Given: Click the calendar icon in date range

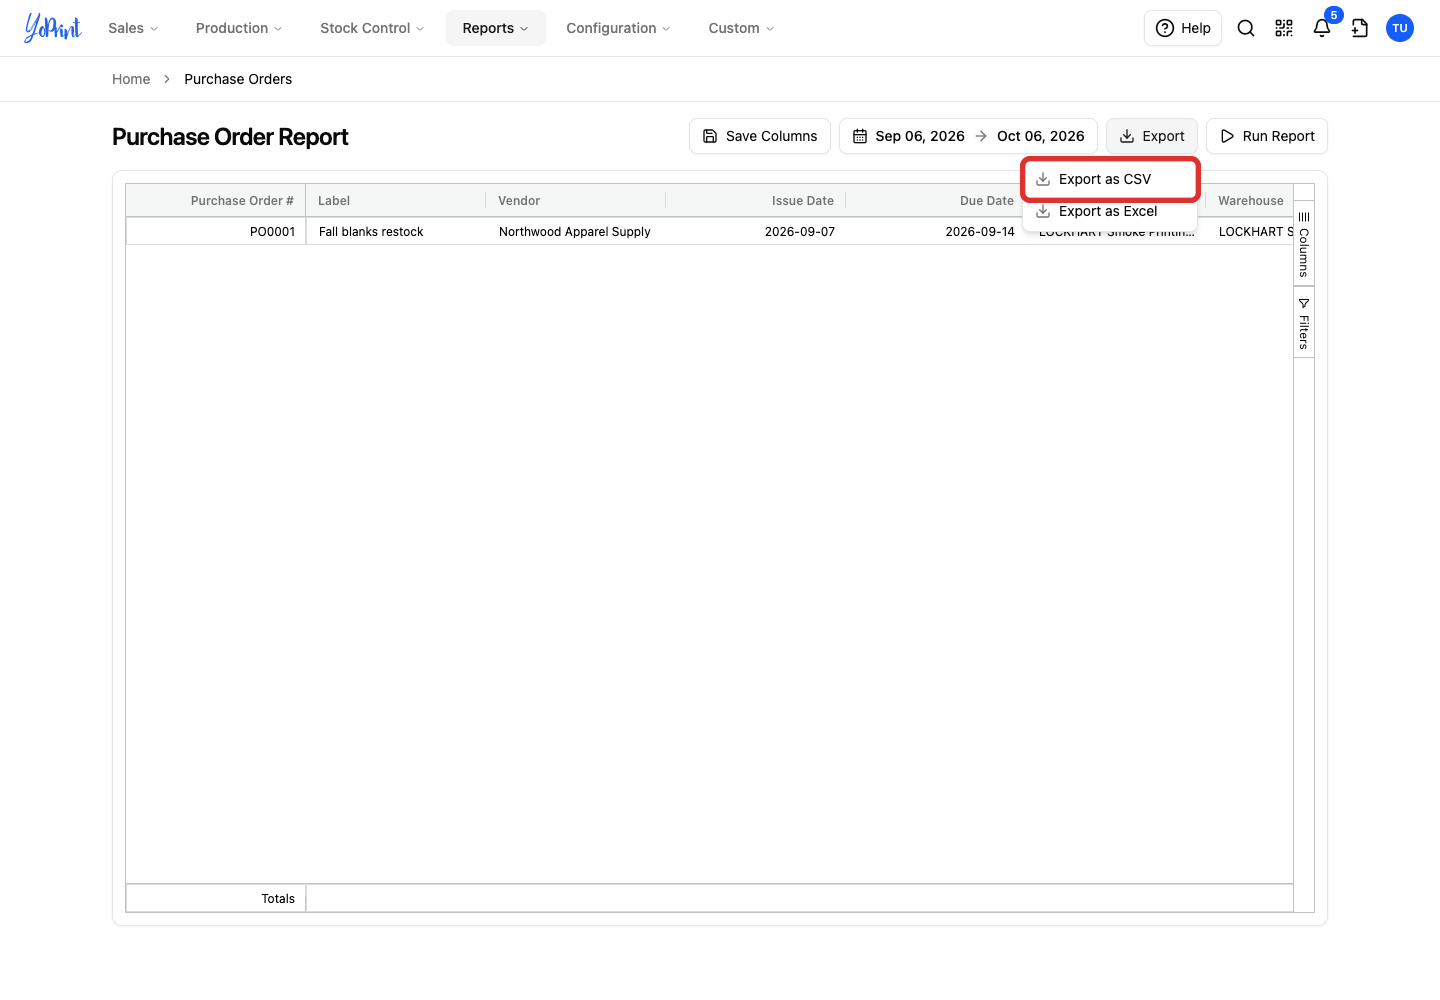Looking at the screenshot, I should point(860,136).
